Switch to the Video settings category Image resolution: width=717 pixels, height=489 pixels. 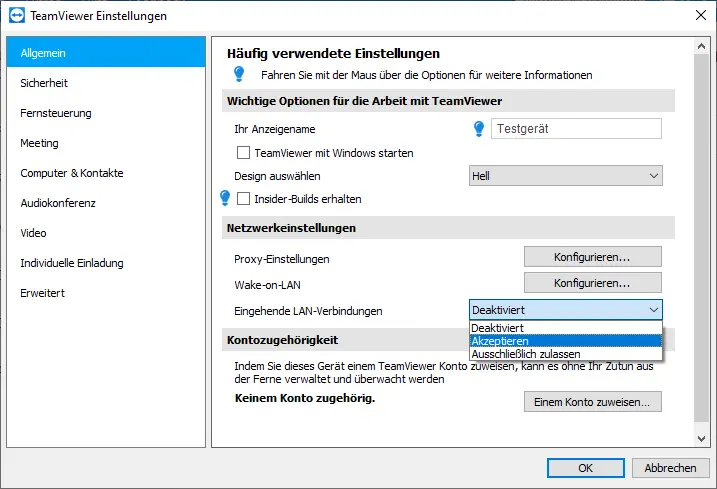point(106,233)
